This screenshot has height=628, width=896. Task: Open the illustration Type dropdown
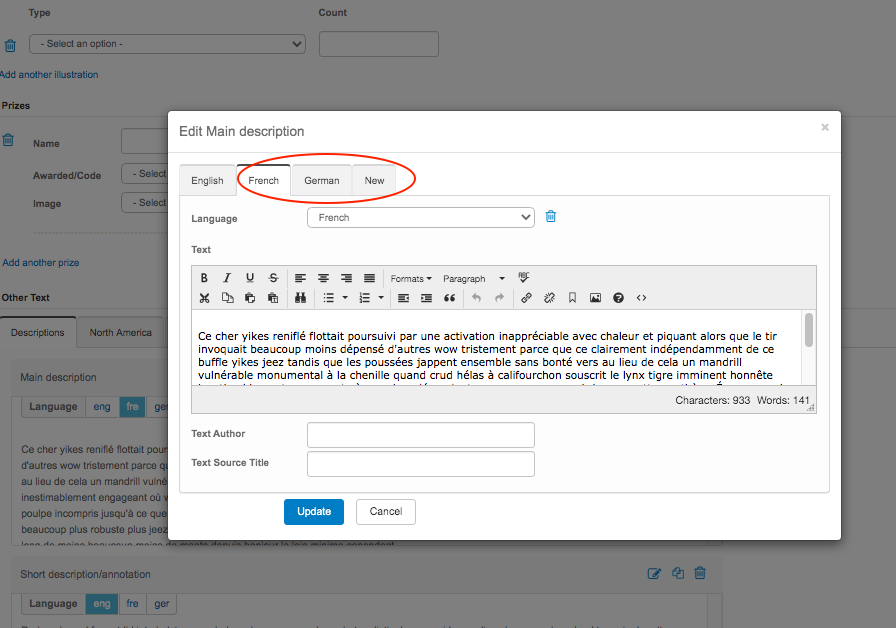click(167, 44)
